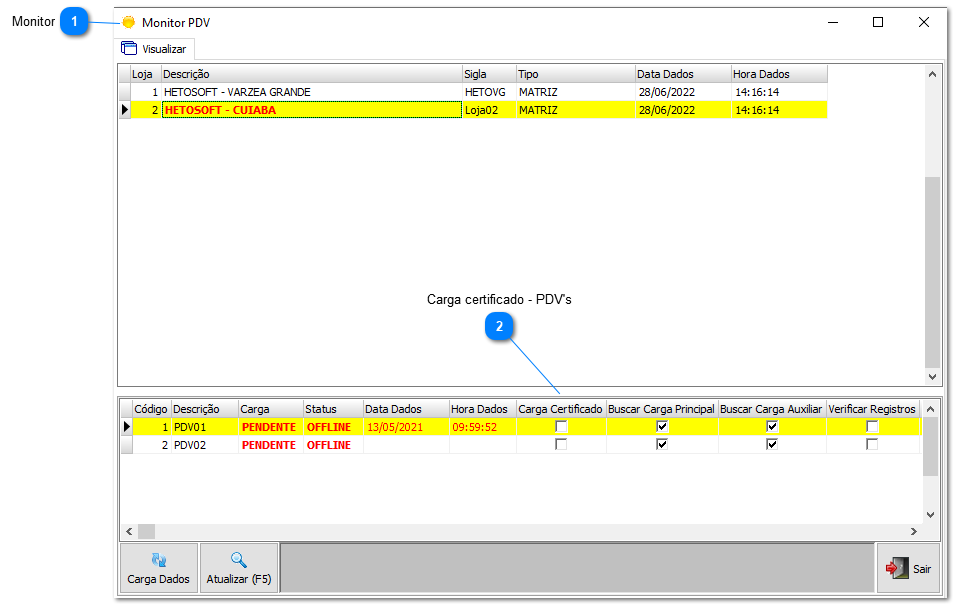Click the Carga Dados button icon
This screenshot has height=607, width=956.
coord(158,561)
